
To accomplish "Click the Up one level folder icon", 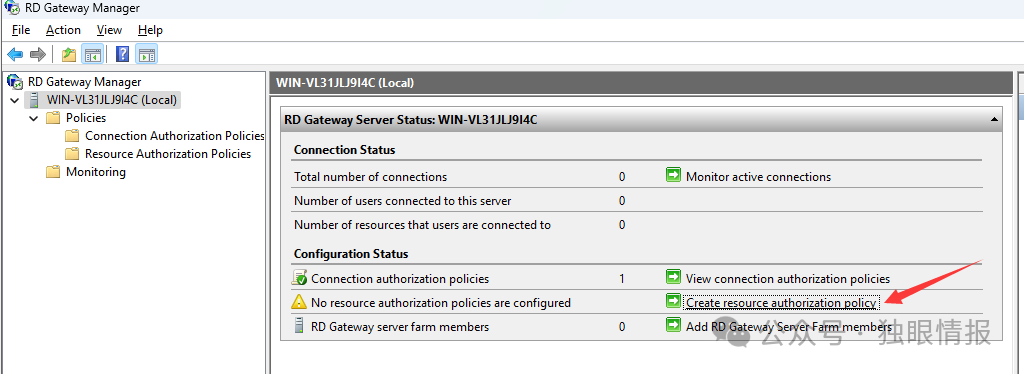I will click(x=69, y=54).
